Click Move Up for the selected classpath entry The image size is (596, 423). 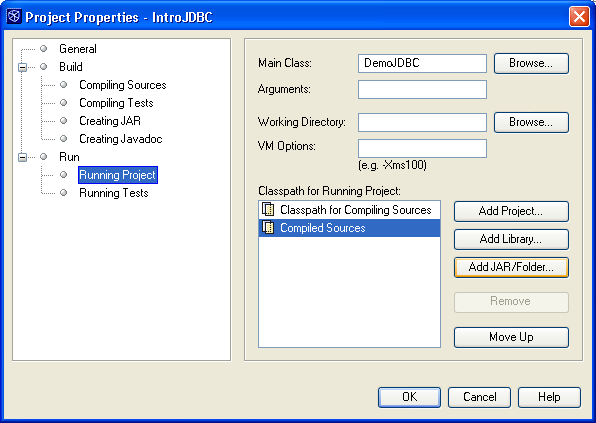pyautogui.click(x=511, y=337)
